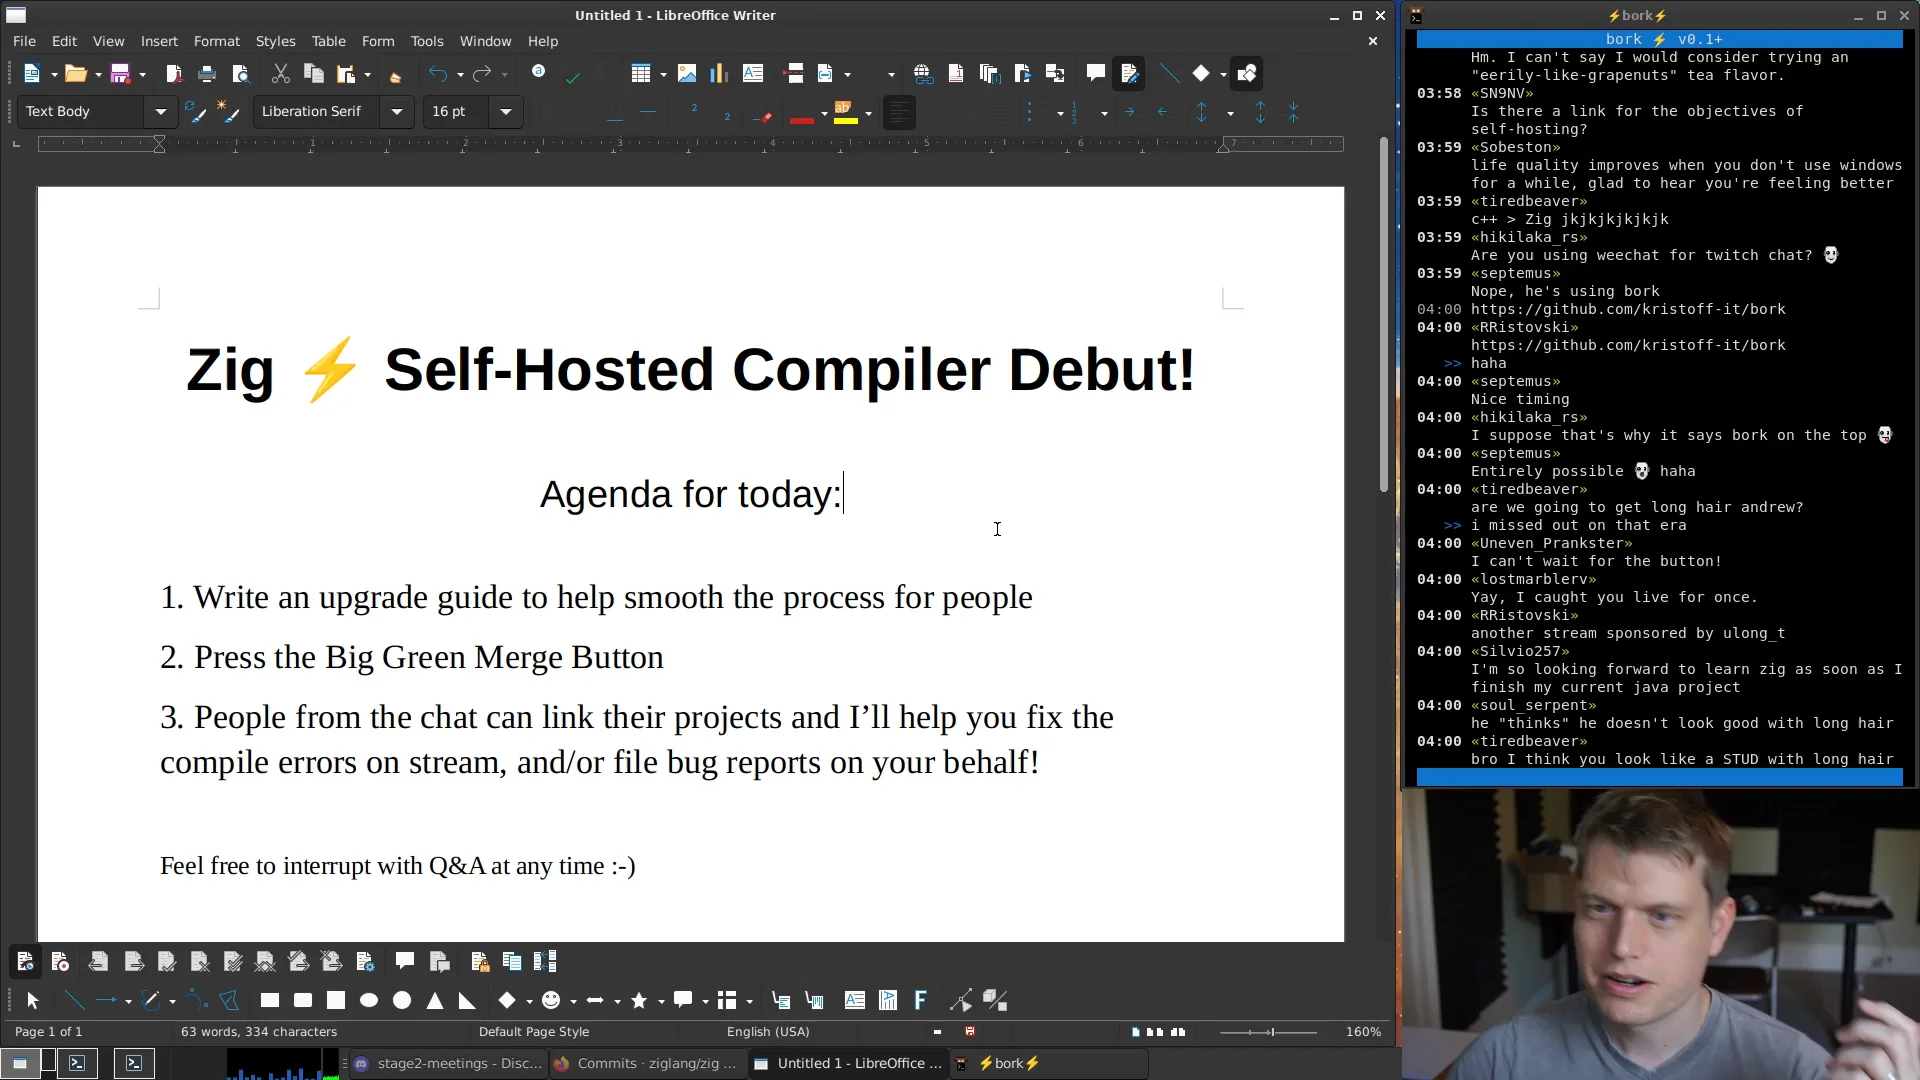The image size is (1920, 1080).
Task: Click the word and character count status
Action: tap(259, 1032)
